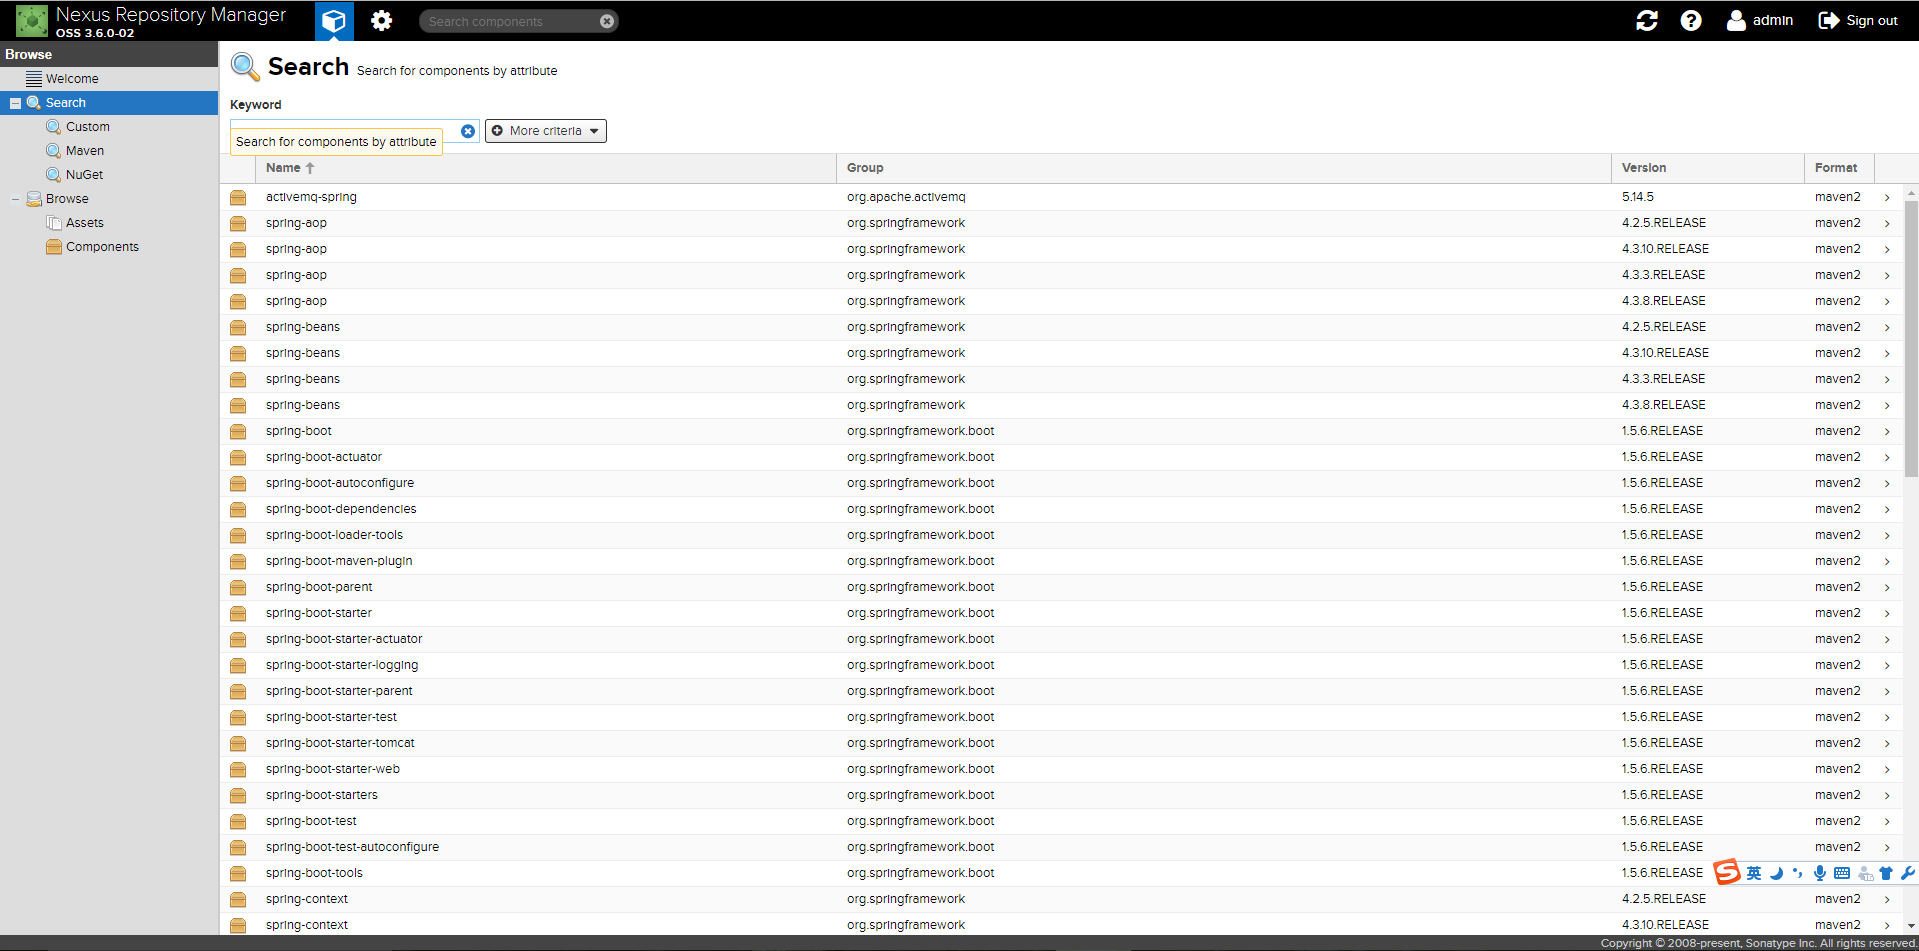Viewport: 1919px width, 951px height.
Task: Click the admin user icon
Action: [1736, 20]
